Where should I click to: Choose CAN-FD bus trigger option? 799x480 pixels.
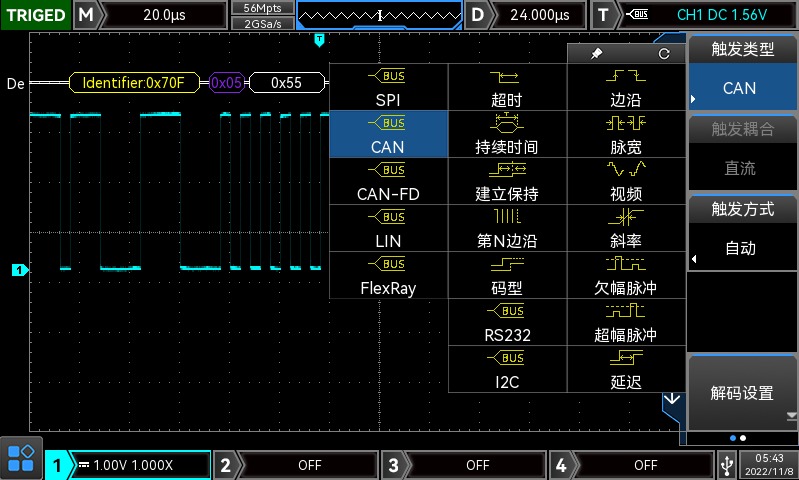click(388, 182)
